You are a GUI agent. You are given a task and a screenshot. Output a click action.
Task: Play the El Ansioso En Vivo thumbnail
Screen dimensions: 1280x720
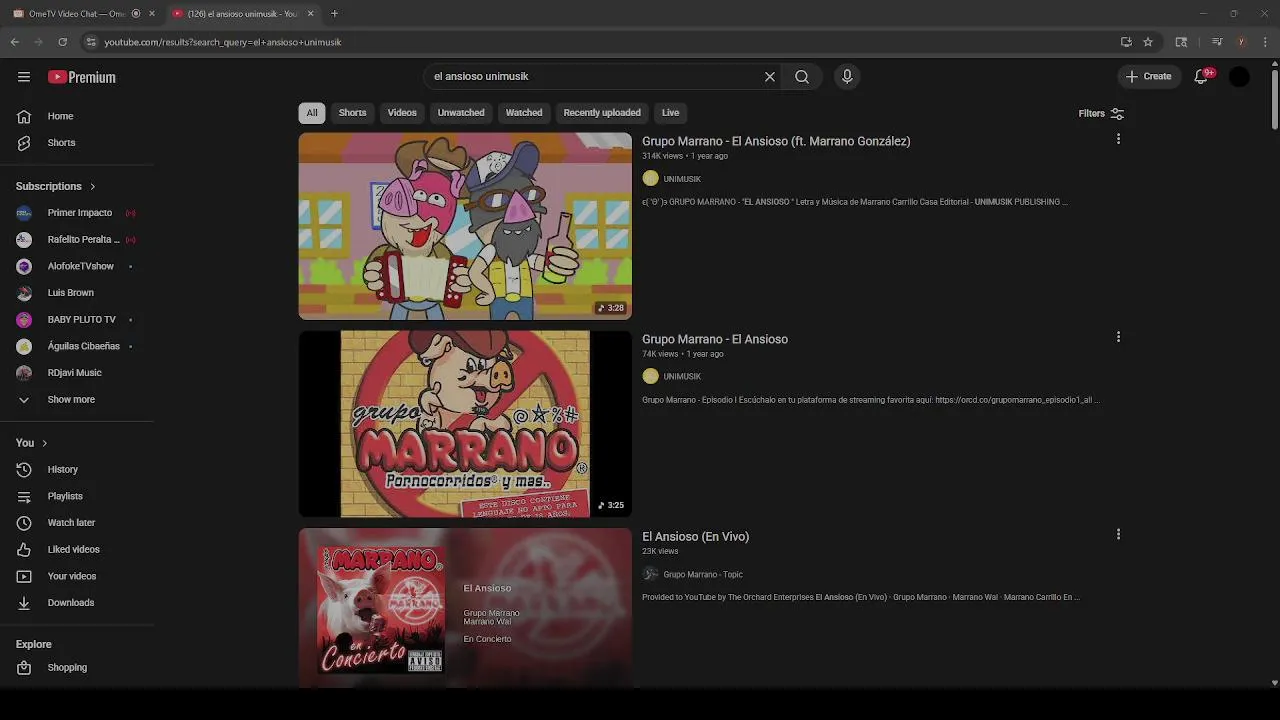pyautogui.click(x=465, y=608)
